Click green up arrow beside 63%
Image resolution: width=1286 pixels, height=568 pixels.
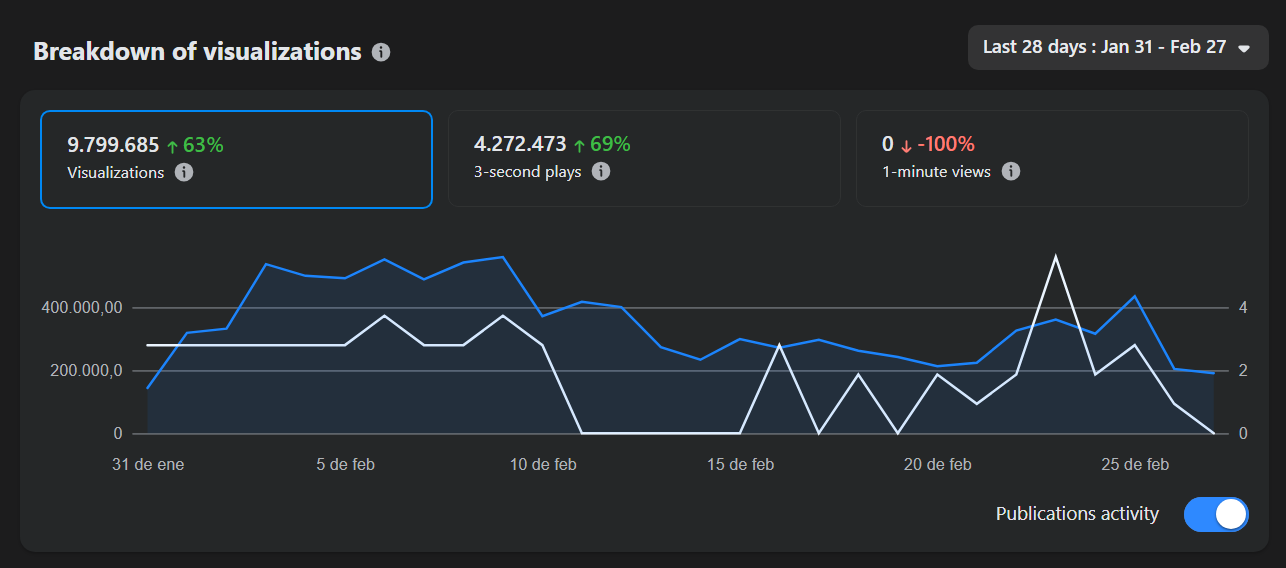click(172, 146)
